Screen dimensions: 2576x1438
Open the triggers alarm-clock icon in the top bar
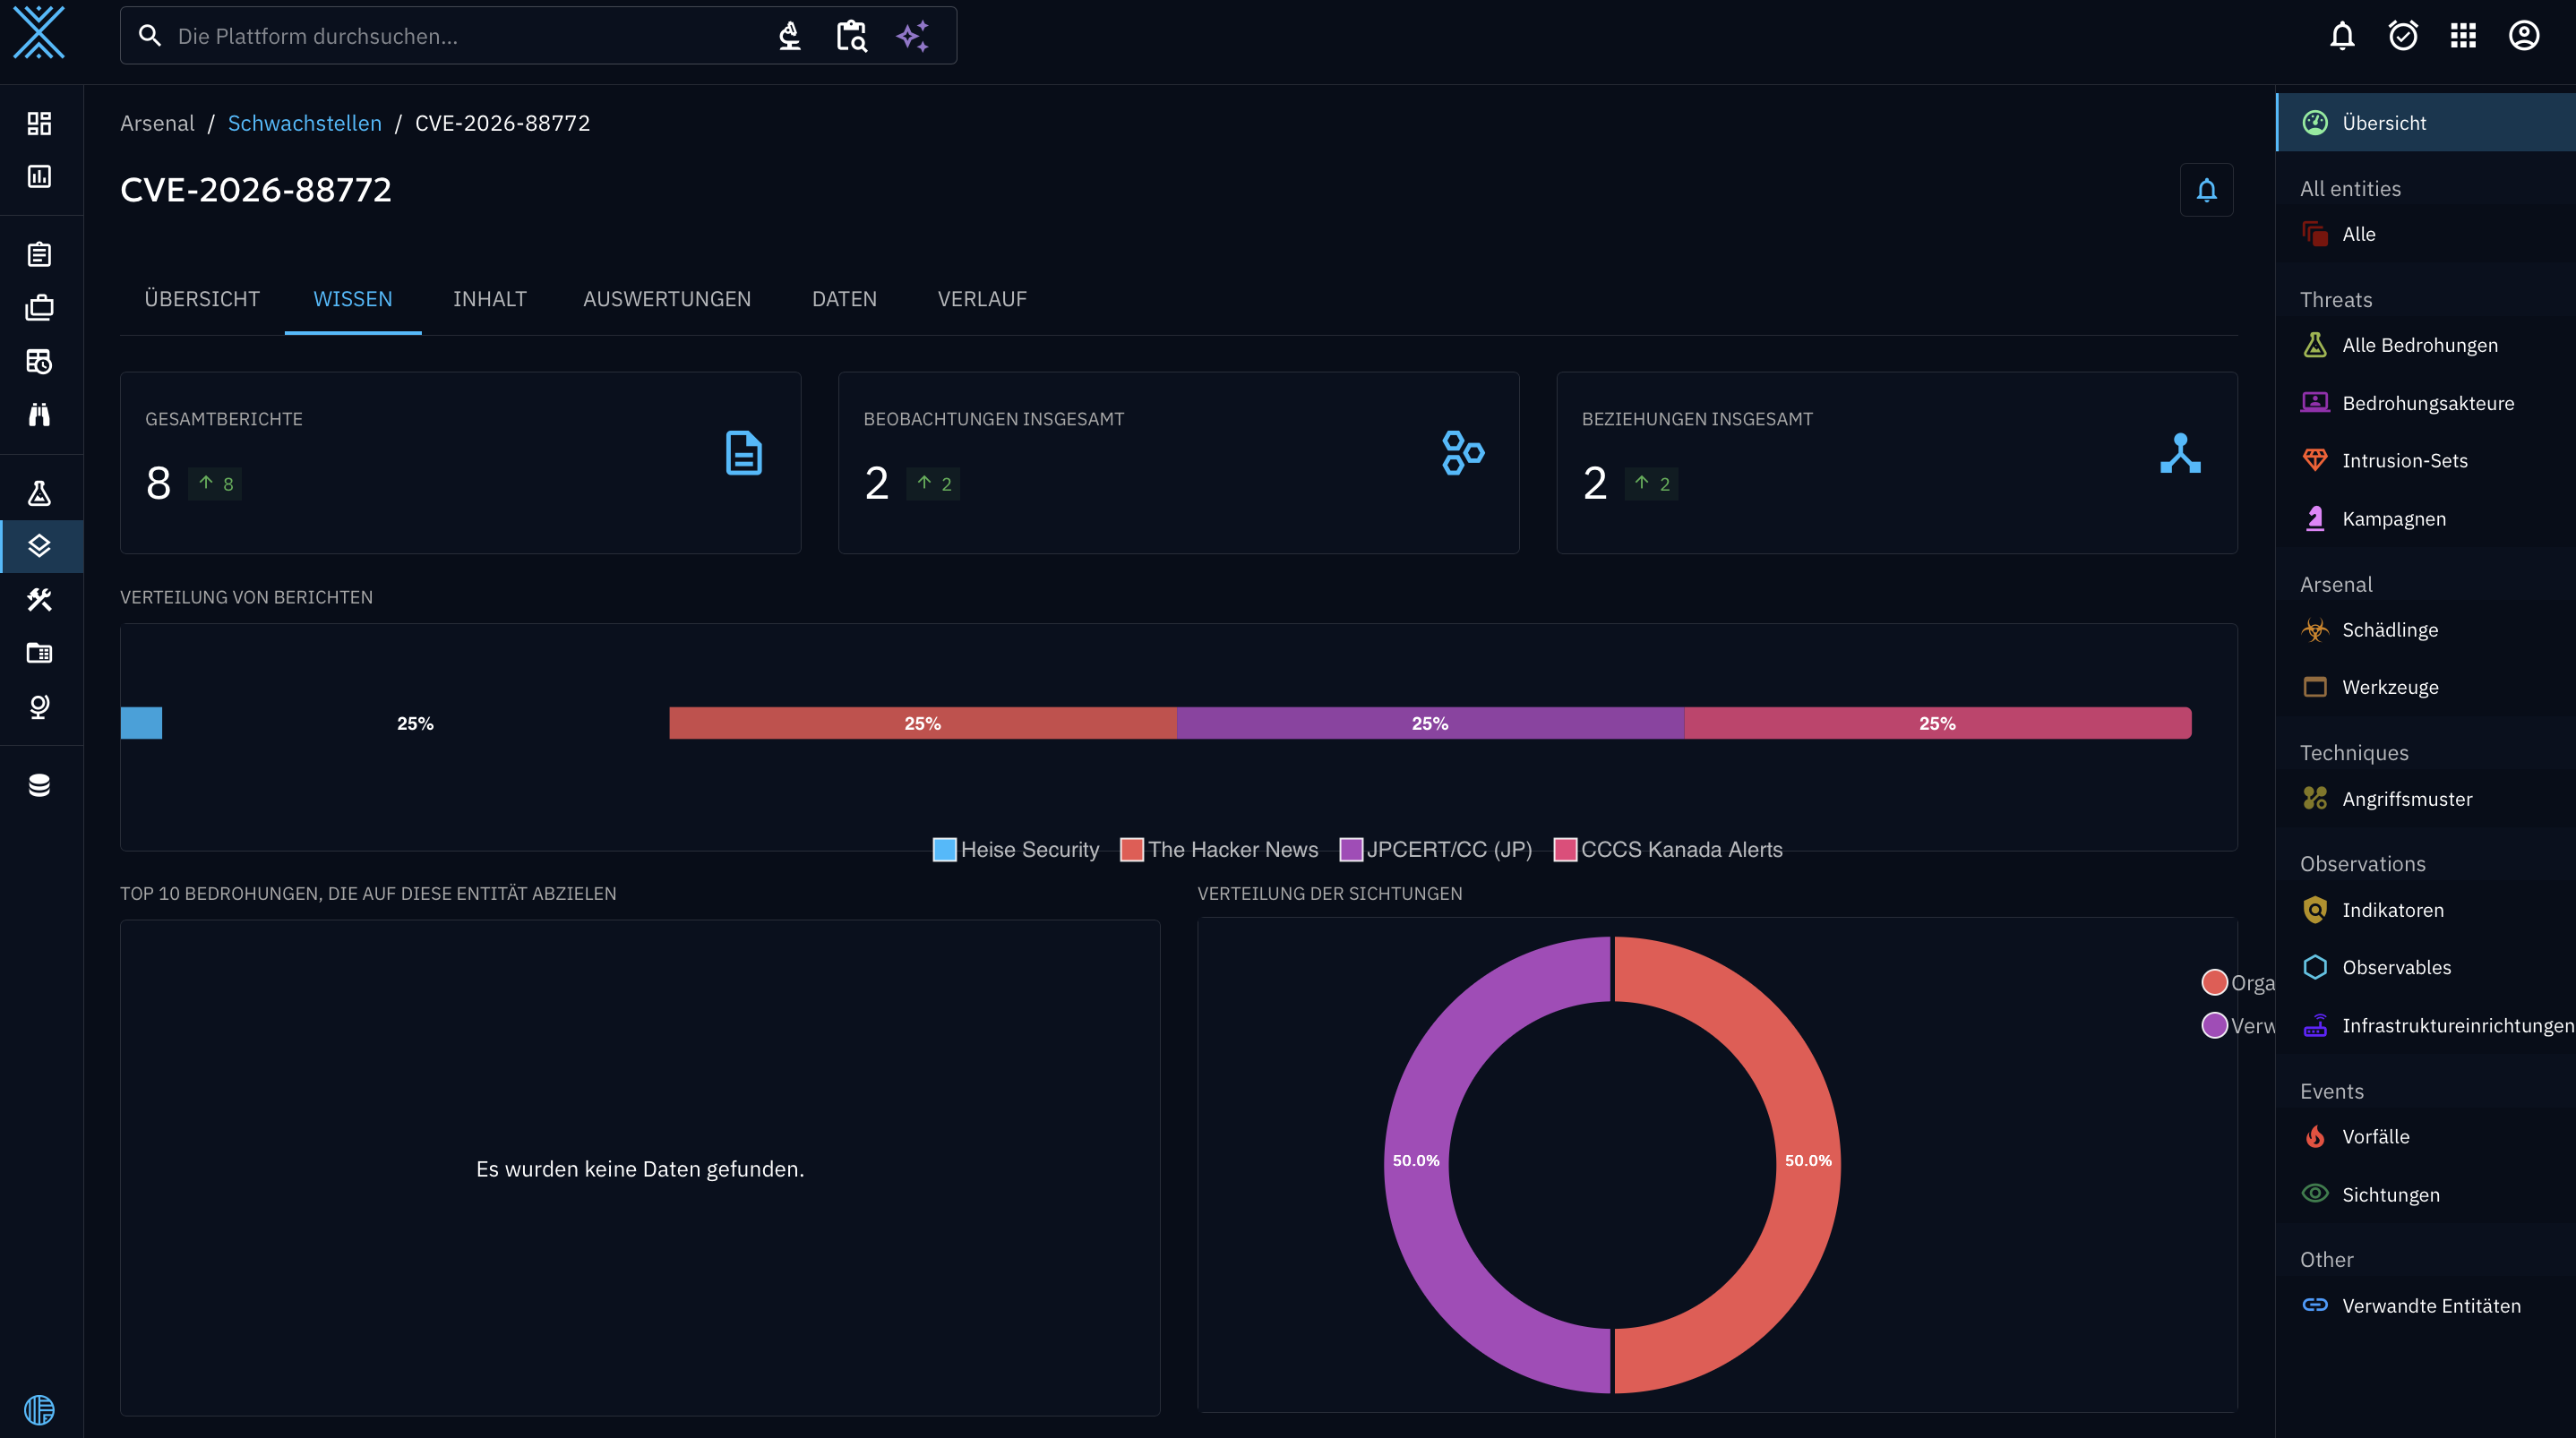pos(2403,36)
